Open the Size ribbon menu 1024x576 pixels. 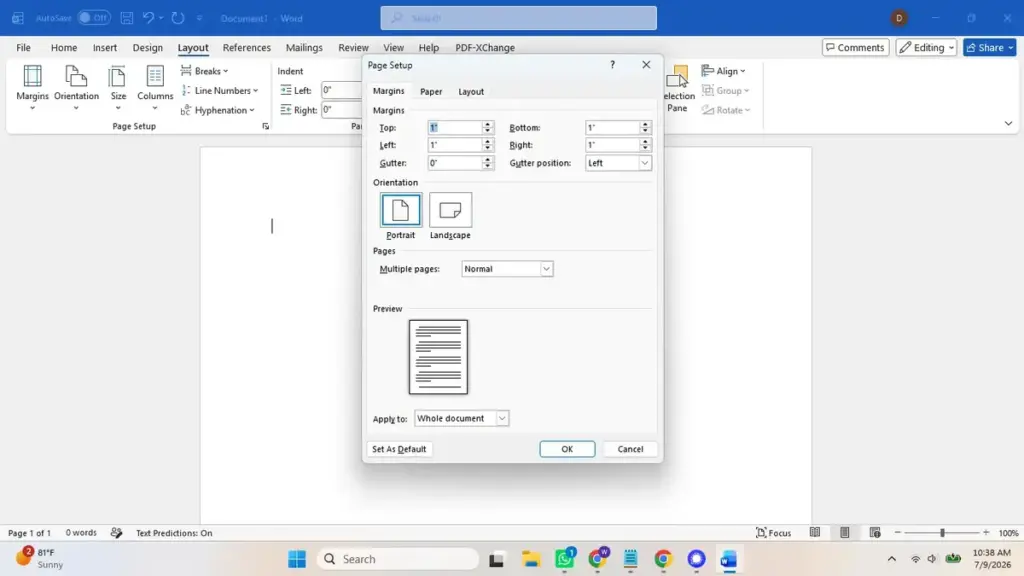click(118, 88)
